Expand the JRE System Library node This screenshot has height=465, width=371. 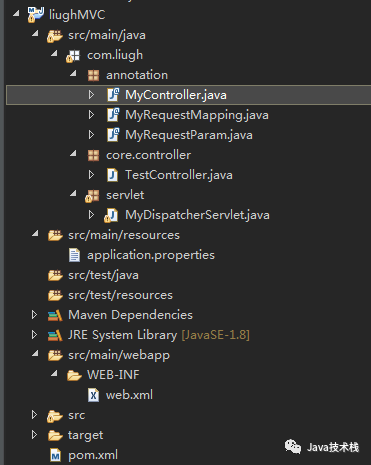(34, 335)
